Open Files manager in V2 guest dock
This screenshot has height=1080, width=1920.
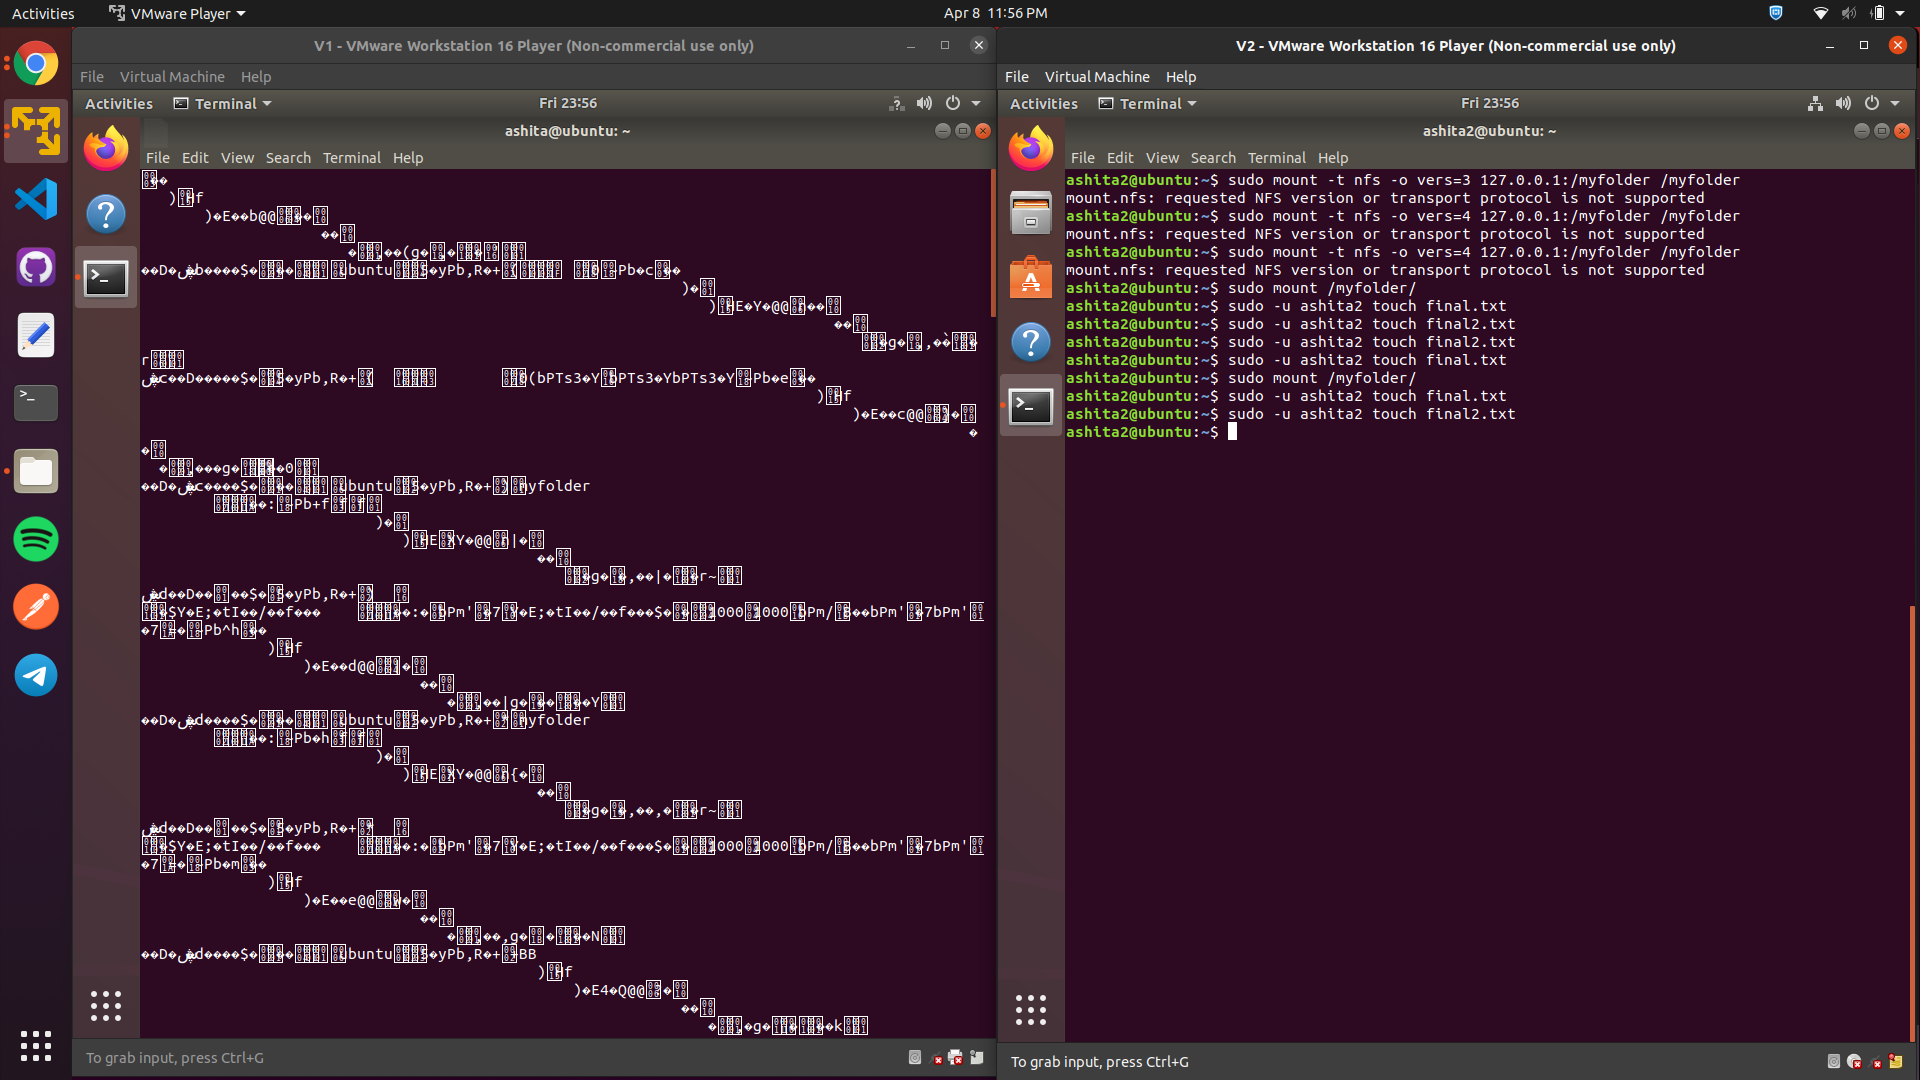click(1031, 213)
